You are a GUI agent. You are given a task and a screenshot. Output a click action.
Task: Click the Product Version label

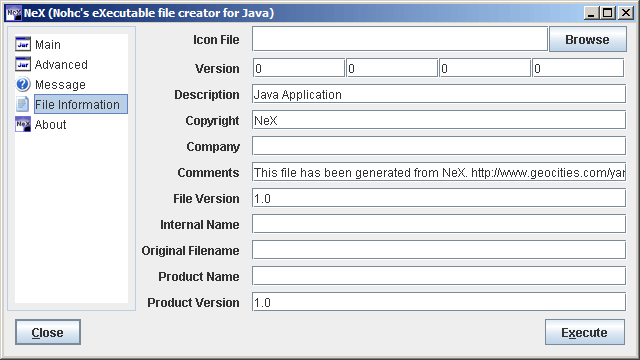pos(193,302)
